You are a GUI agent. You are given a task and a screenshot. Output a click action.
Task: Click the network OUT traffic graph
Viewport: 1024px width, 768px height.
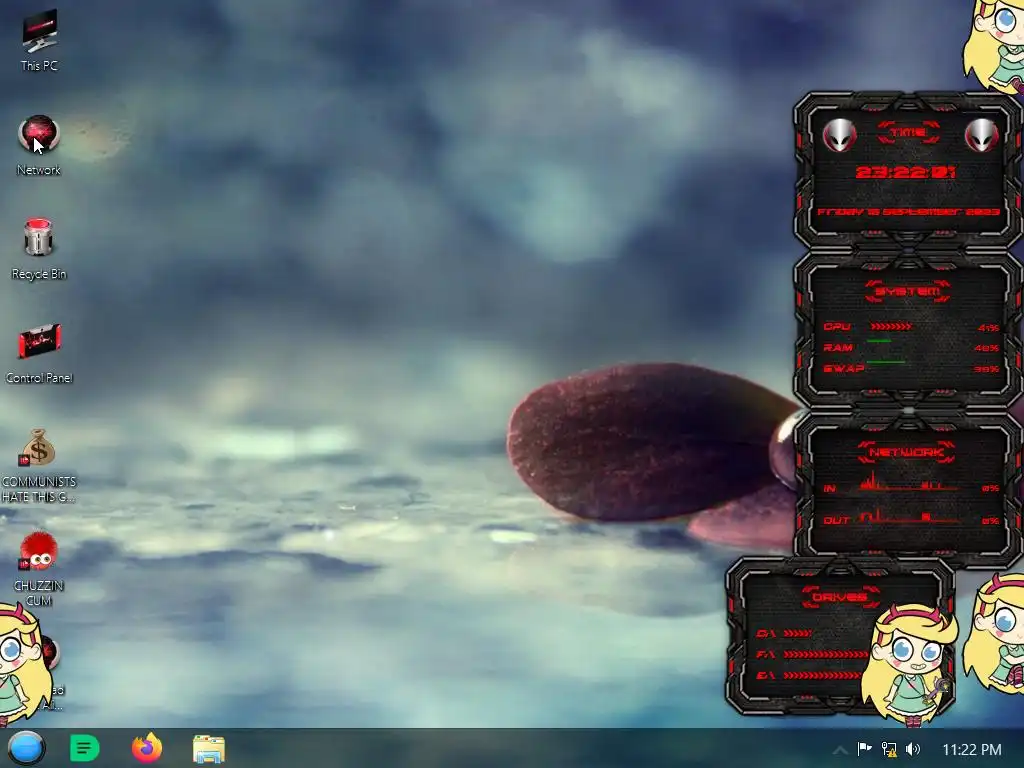909,517
